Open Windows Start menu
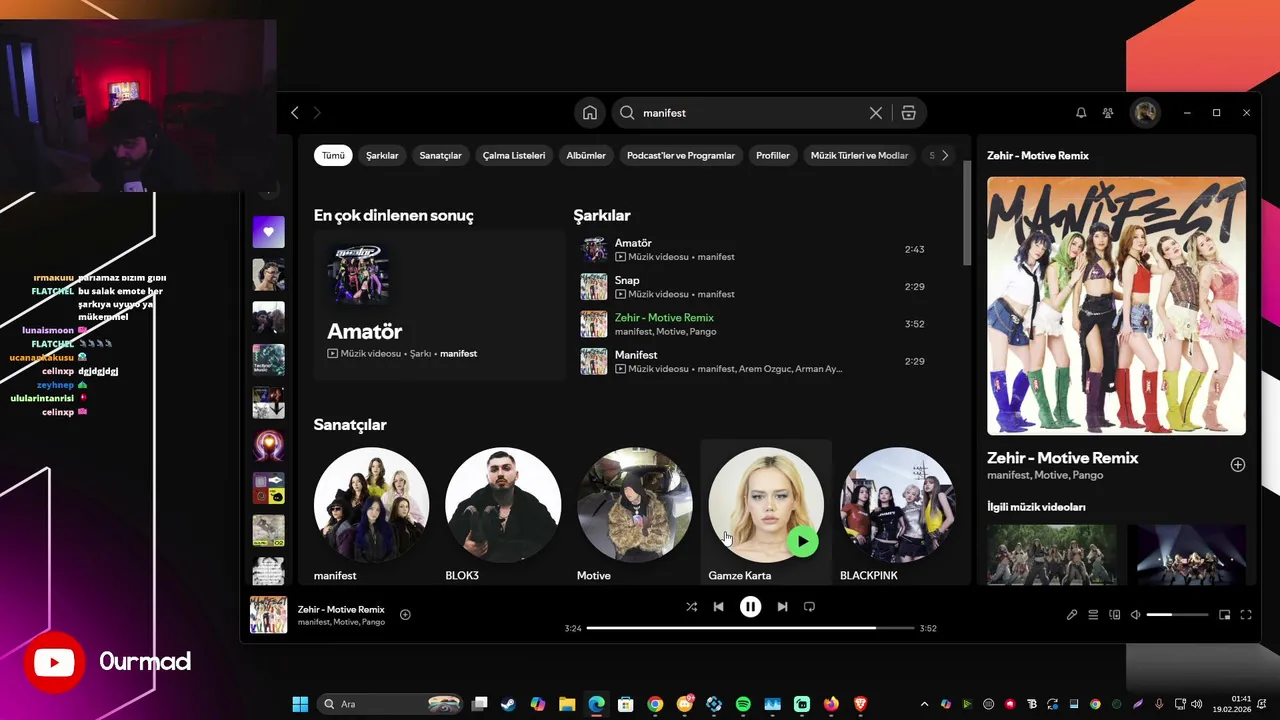 300,704
